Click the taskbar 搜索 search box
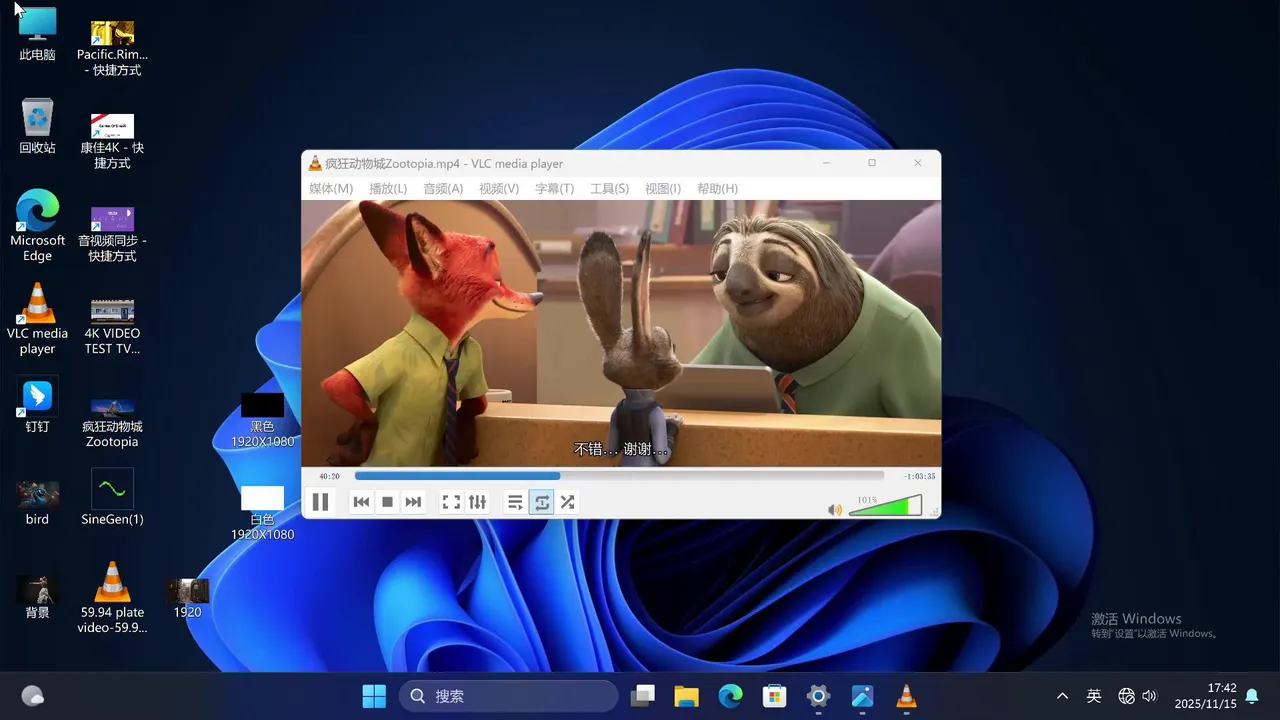The width and height of the screenshot is (1280, 720). click(x=509, y=696)
